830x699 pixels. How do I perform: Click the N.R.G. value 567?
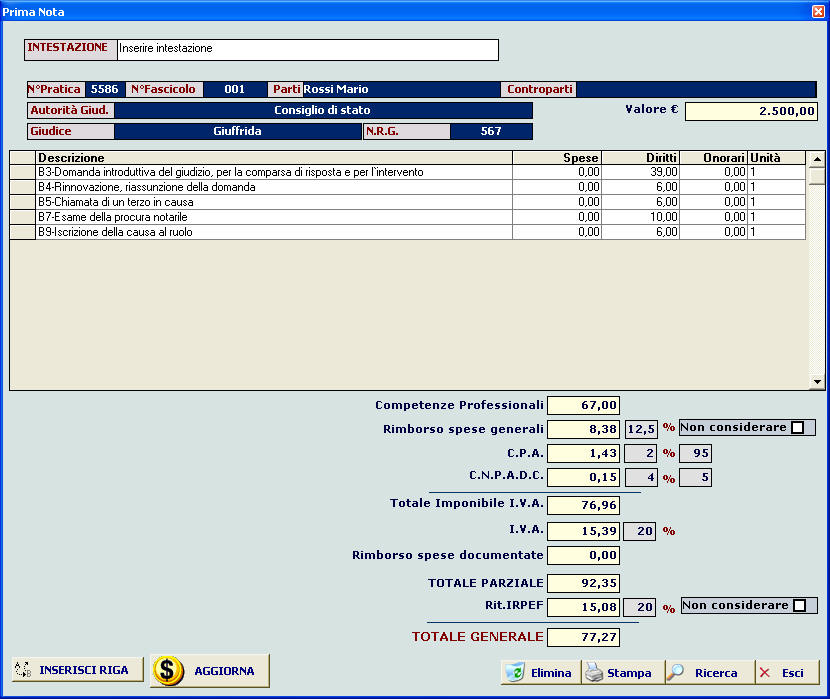491,131
